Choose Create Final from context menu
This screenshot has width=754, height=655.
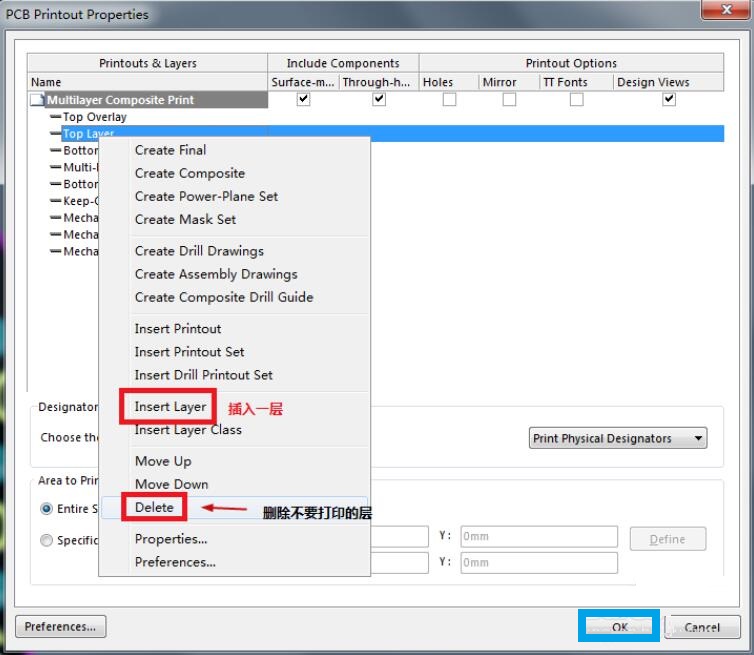coord(170,150)
